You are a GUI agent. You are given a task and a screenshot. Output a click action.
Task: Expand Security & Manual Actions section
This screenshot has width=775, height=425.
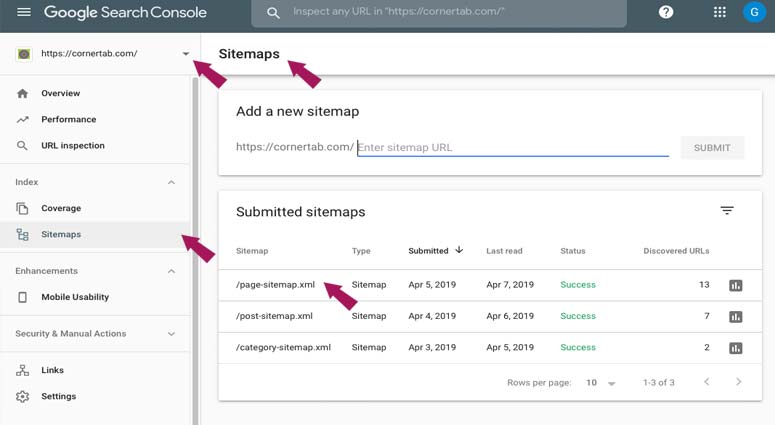click(x=171, y=334)
